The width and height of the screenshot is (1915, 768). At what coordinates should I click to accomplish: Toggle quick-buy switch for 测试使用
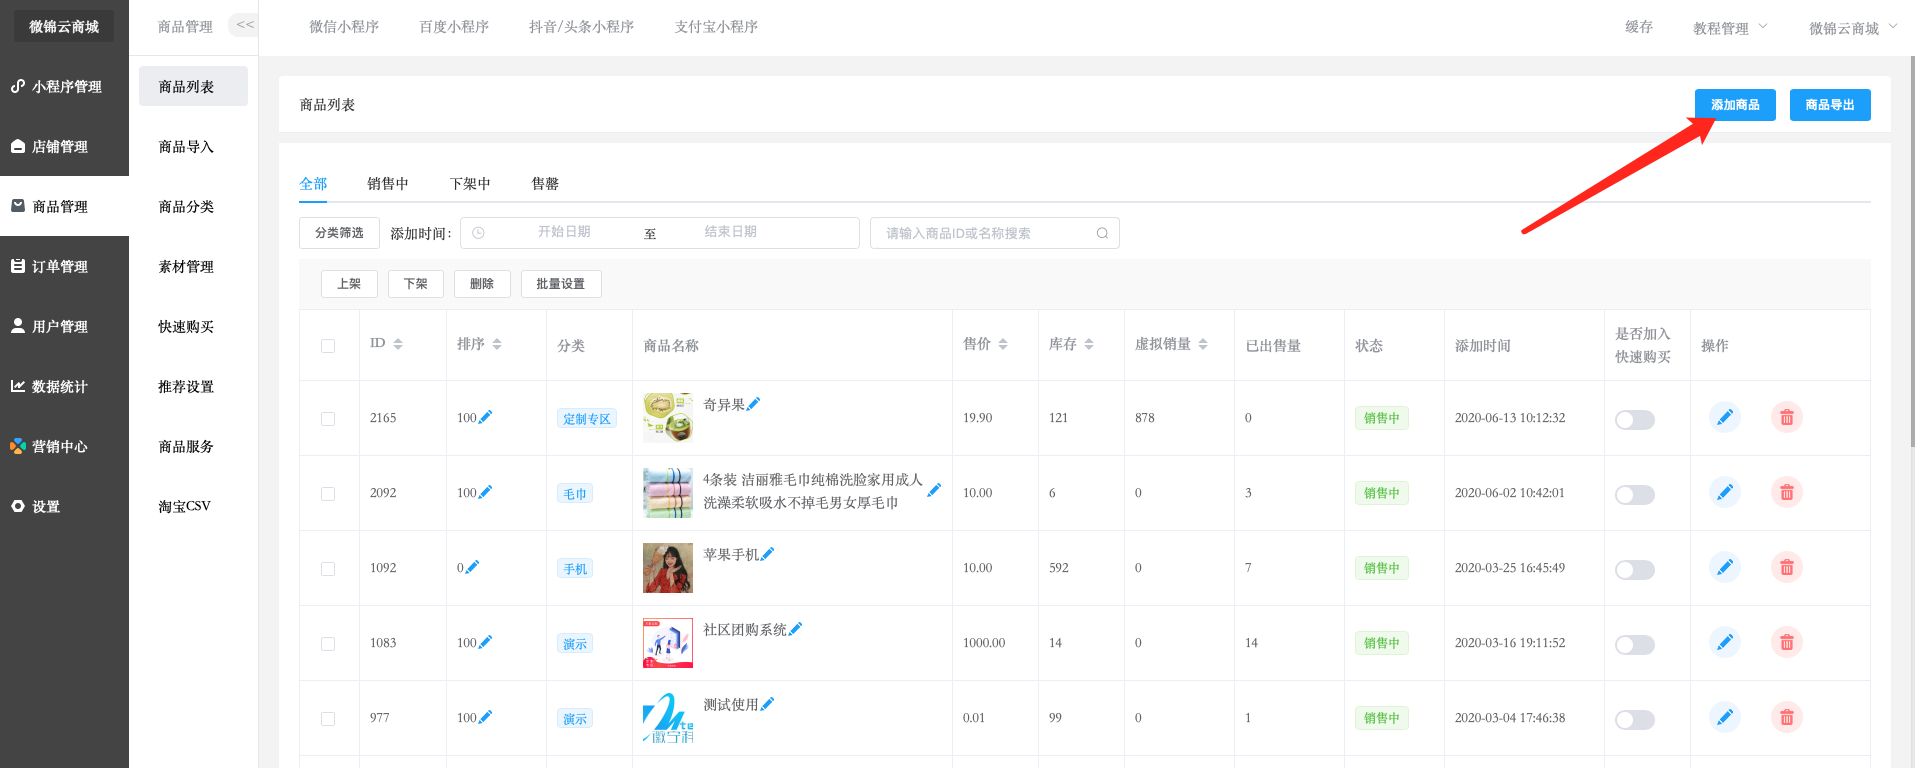point(1635,720)
